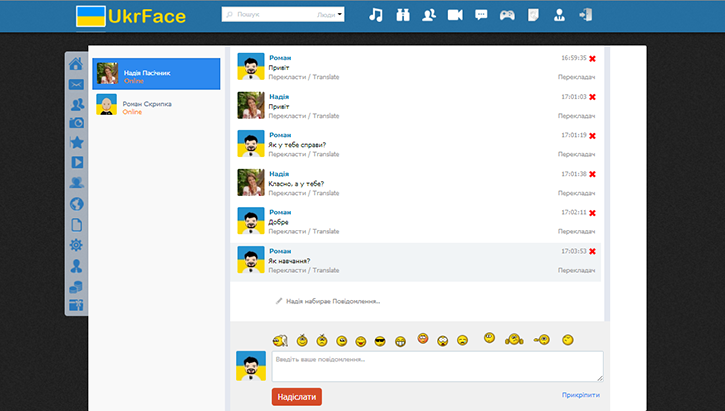This screenshot has width=725, height=411.
Task: Click the message text input box
Action: coord(437,367)
